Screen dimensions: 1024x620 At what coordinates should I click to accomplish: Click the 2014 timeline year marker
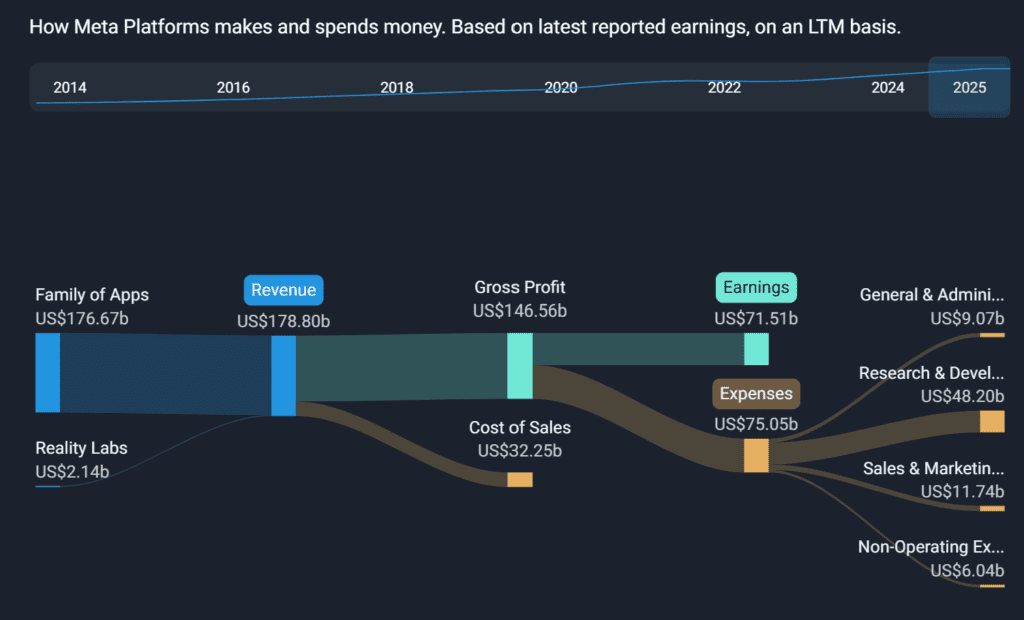click(x=70, y=88)
